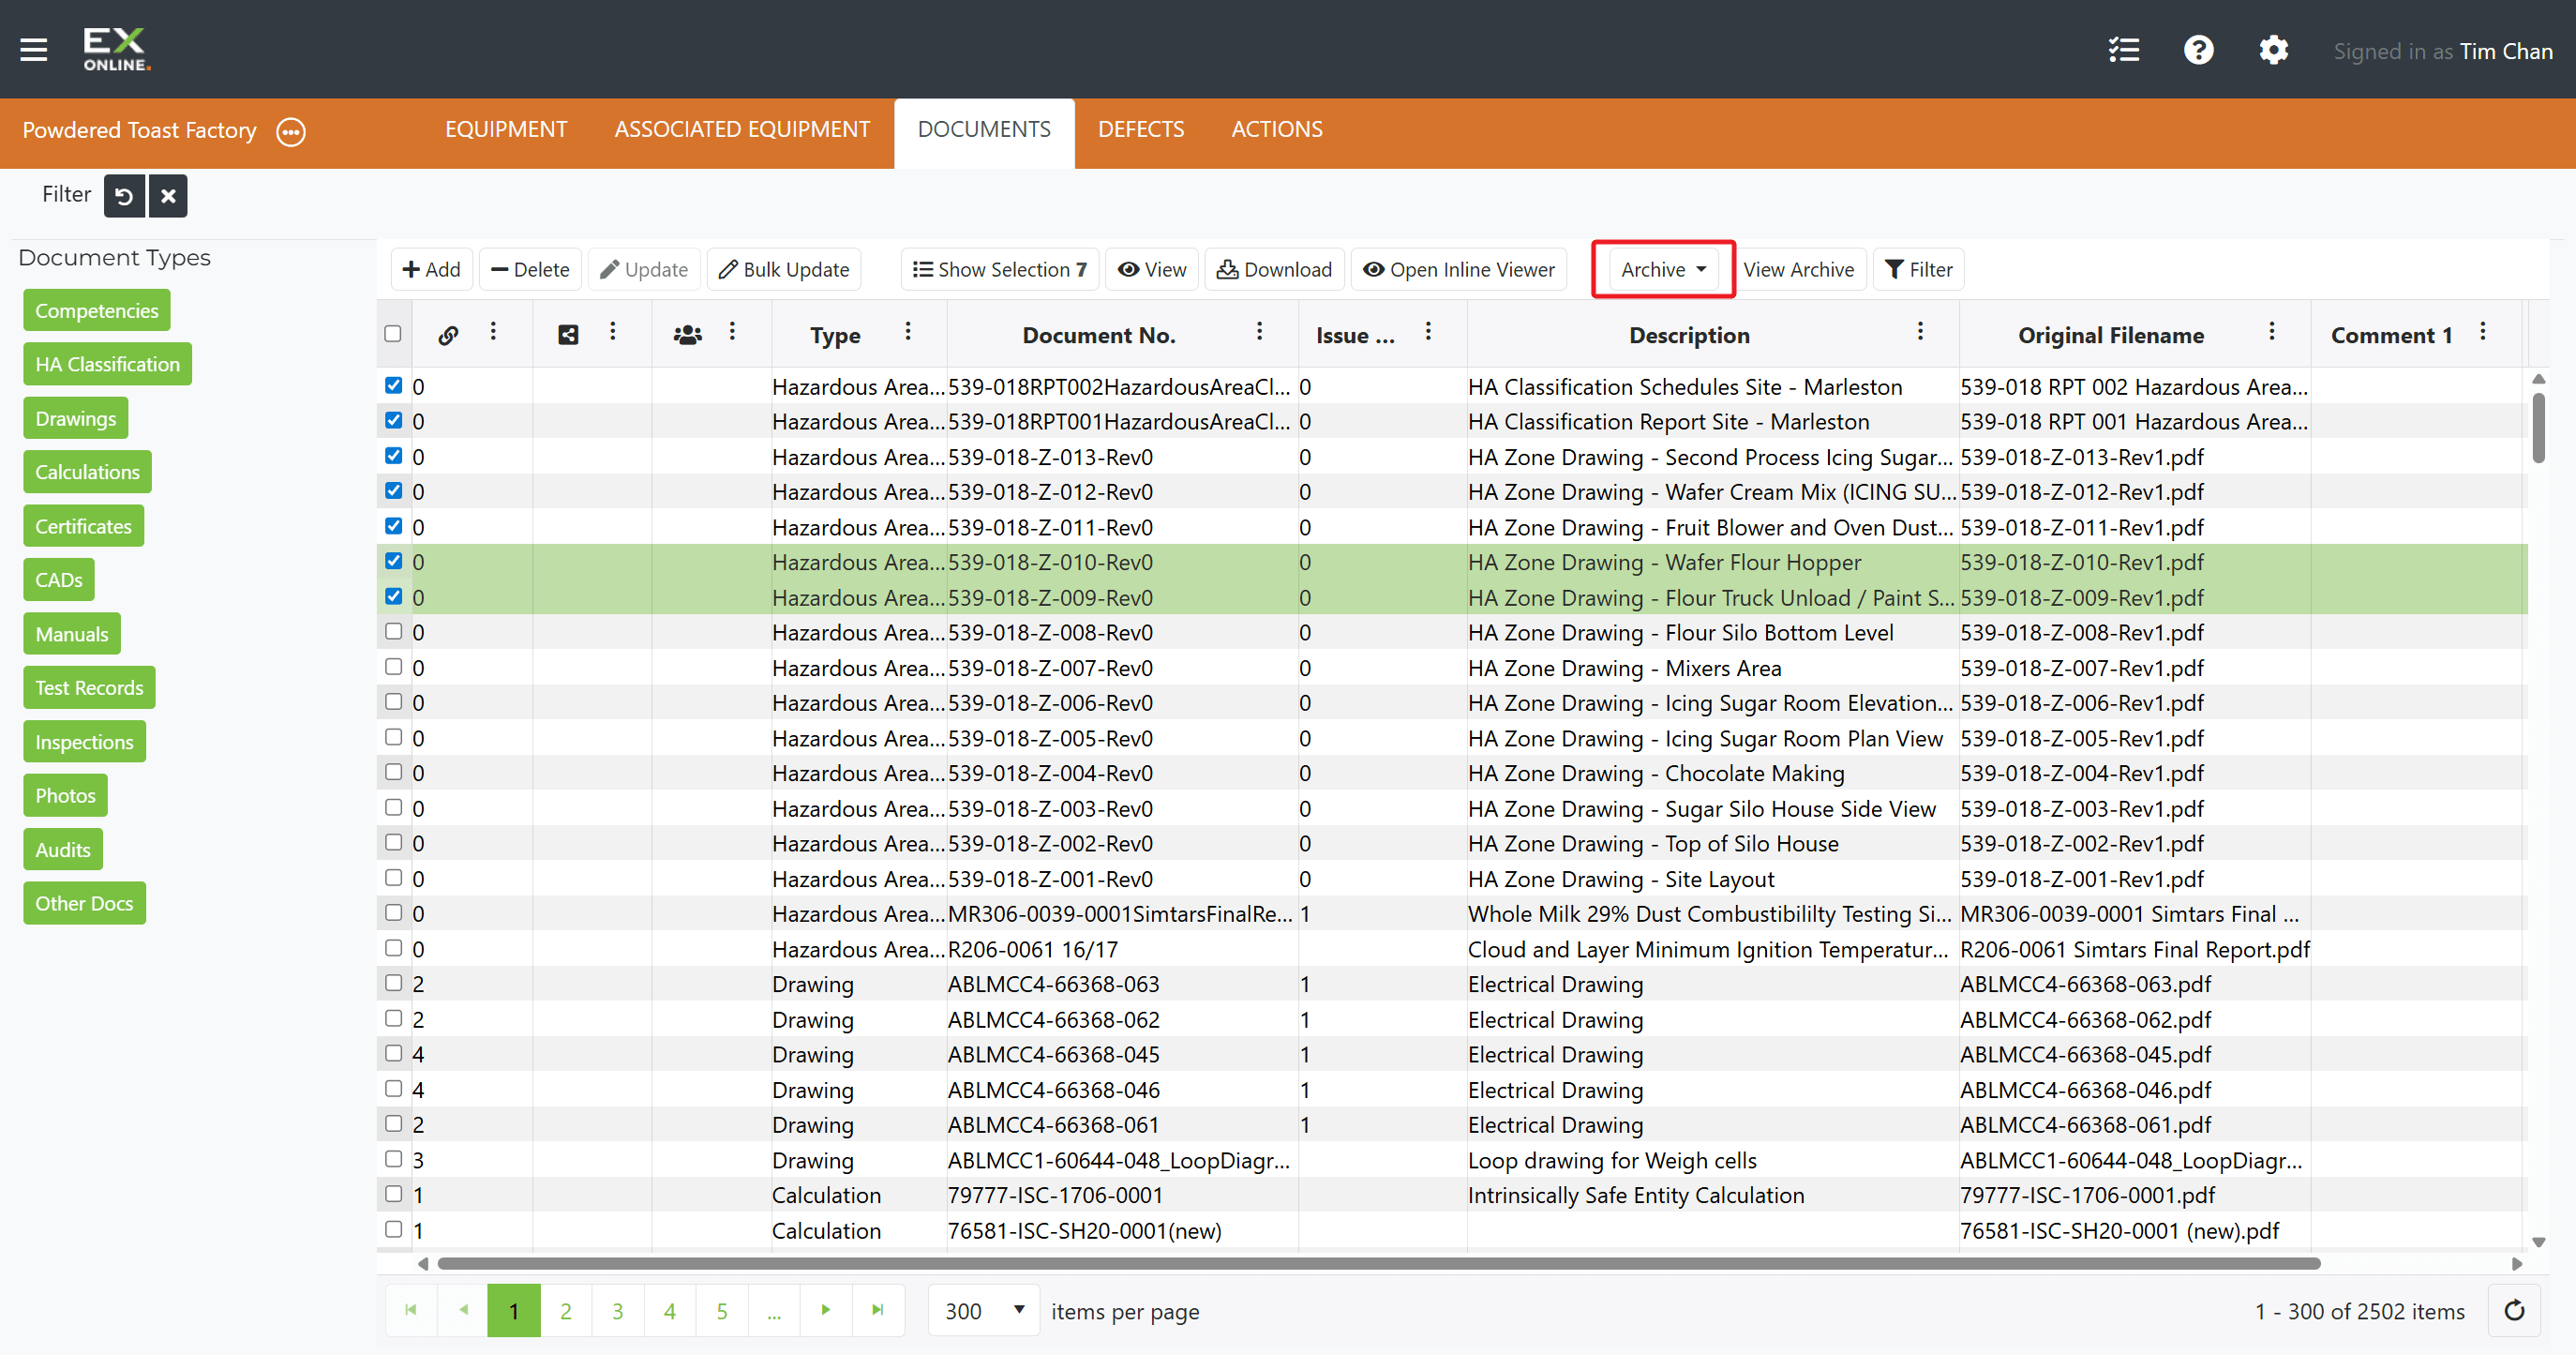
Task: Click the toolbar Filter button
Action: [x=1918, y=270]
